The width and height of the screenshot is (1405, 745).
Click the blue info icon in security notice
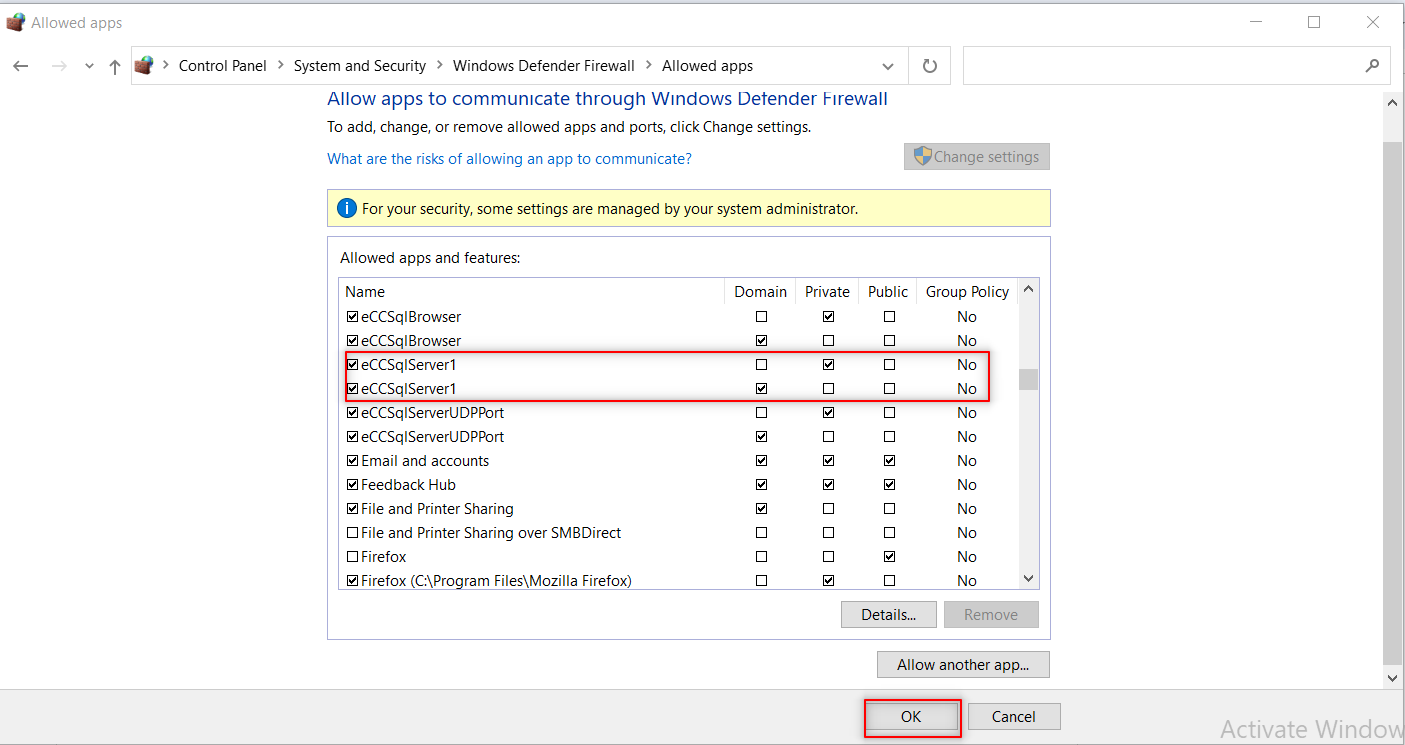346,208
